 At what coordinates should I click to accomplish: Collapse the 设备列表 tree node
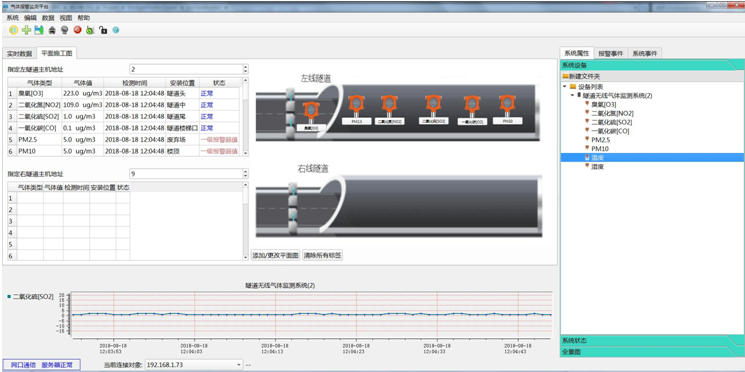pyautogui.click(x=564, y=86)
